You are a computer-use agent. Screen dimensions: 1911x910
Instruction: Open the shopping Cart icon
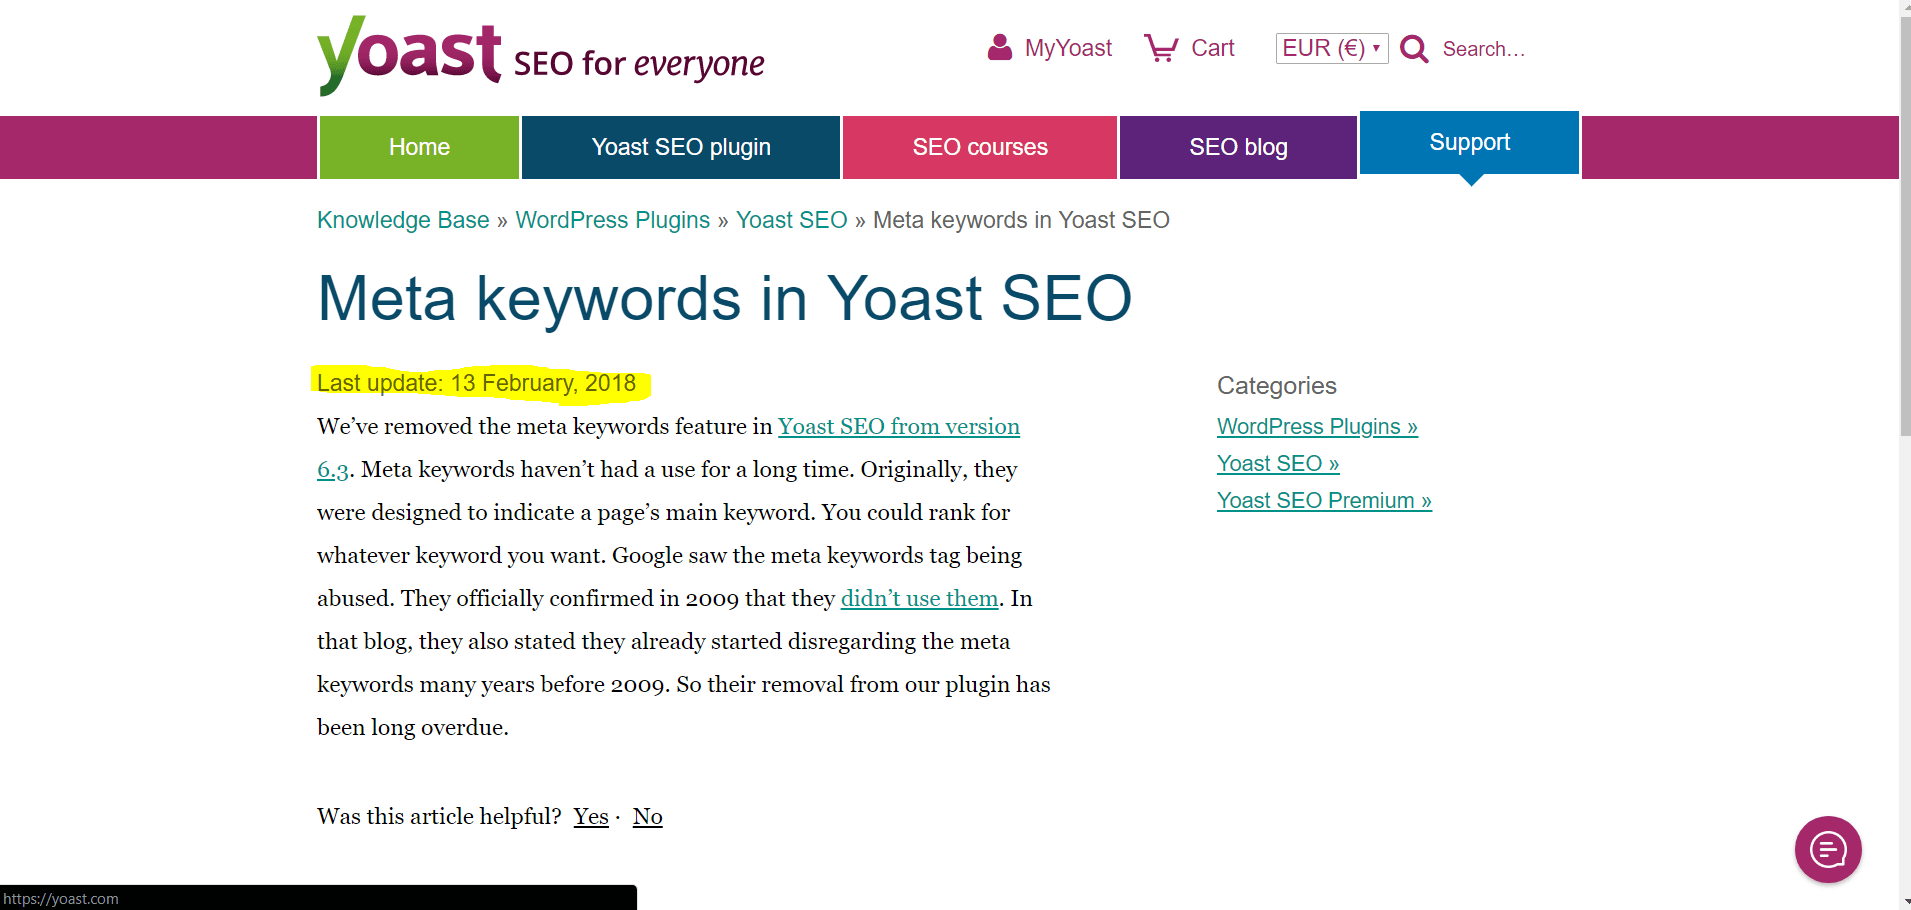tap(1160, 47)
